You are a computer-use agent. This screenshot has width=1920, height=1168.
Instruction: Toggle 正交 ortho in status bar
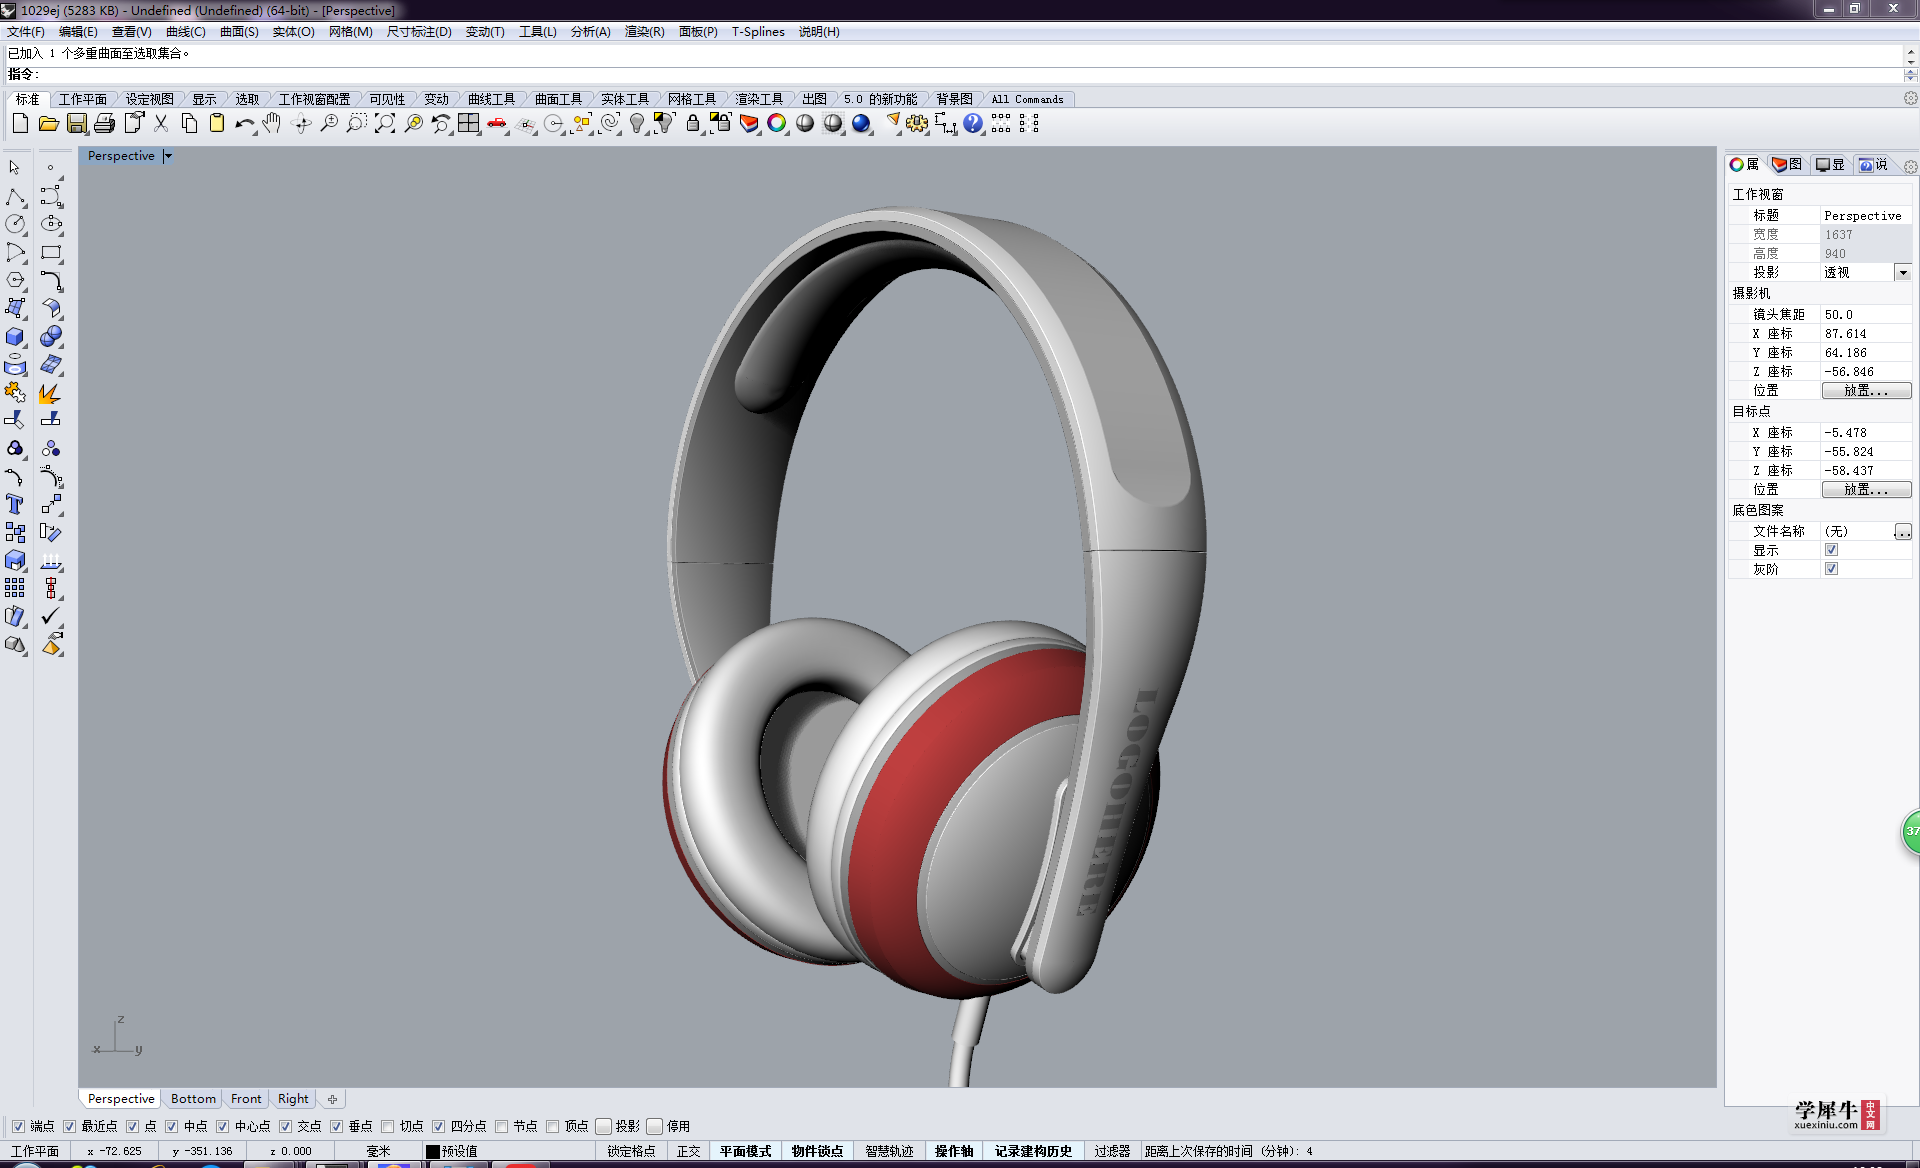688,1151
